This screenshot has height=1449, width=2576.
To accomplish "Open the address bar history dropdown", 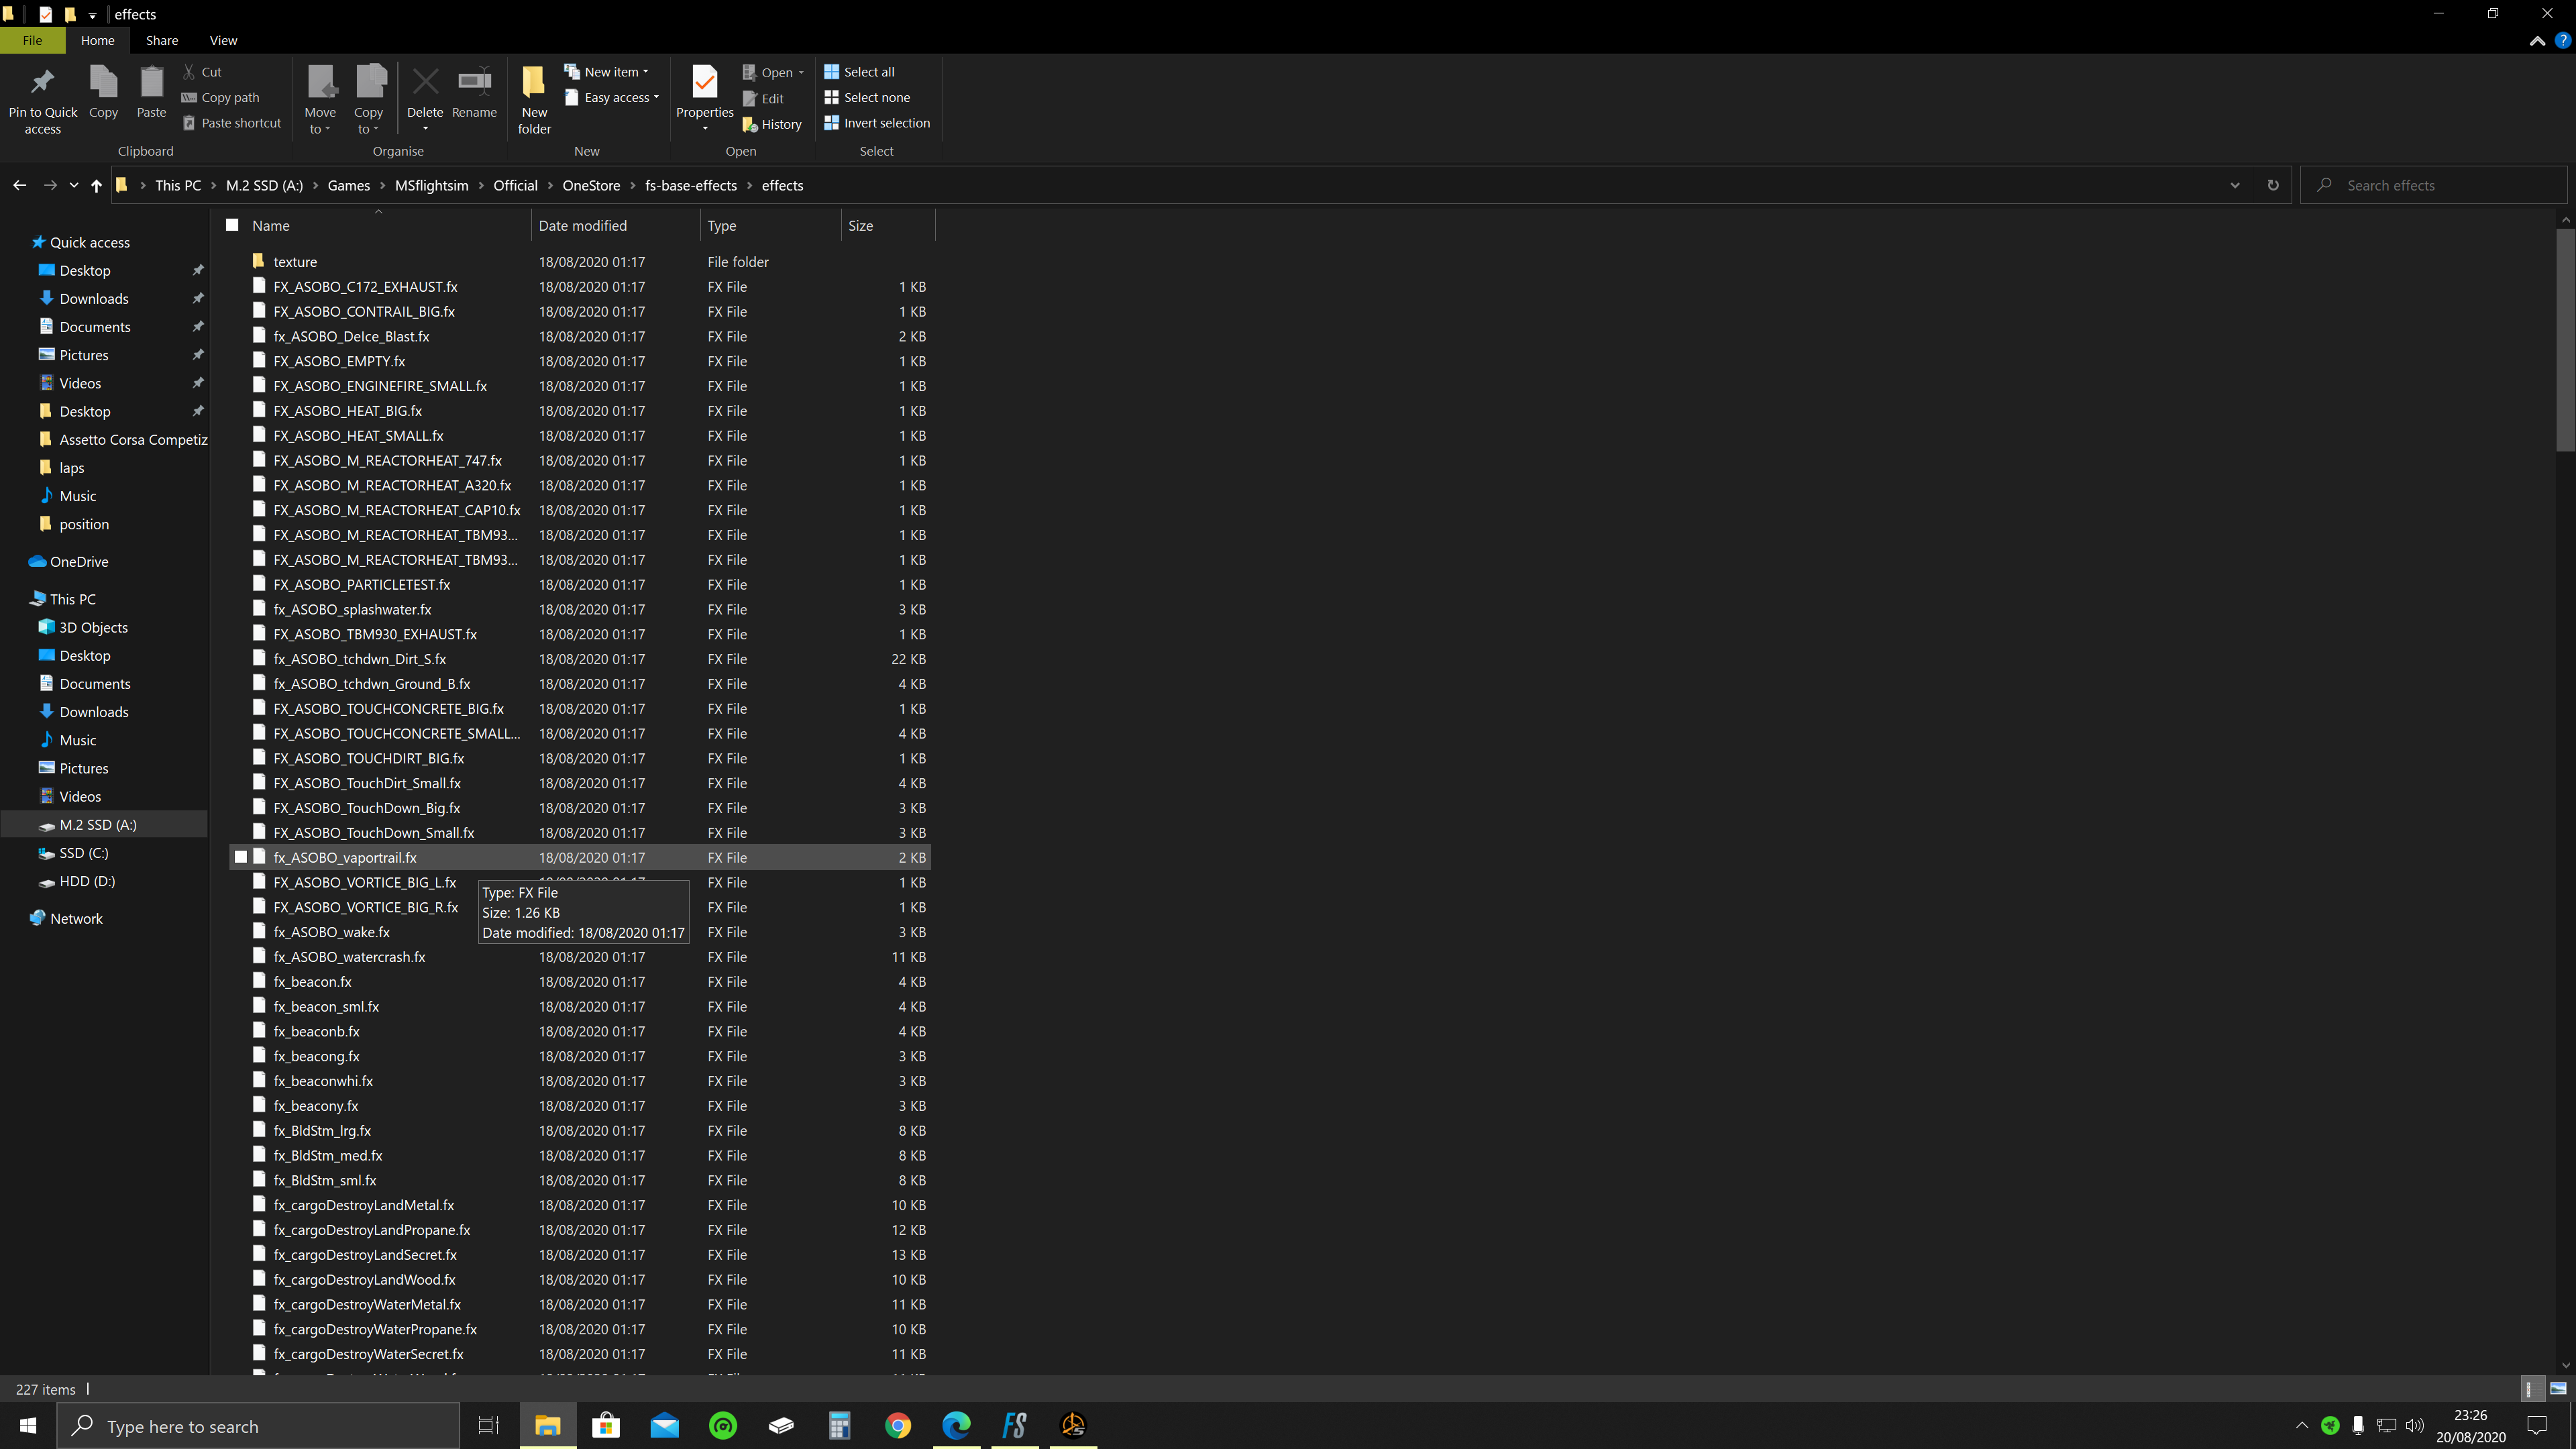I will pos(2235,186).
